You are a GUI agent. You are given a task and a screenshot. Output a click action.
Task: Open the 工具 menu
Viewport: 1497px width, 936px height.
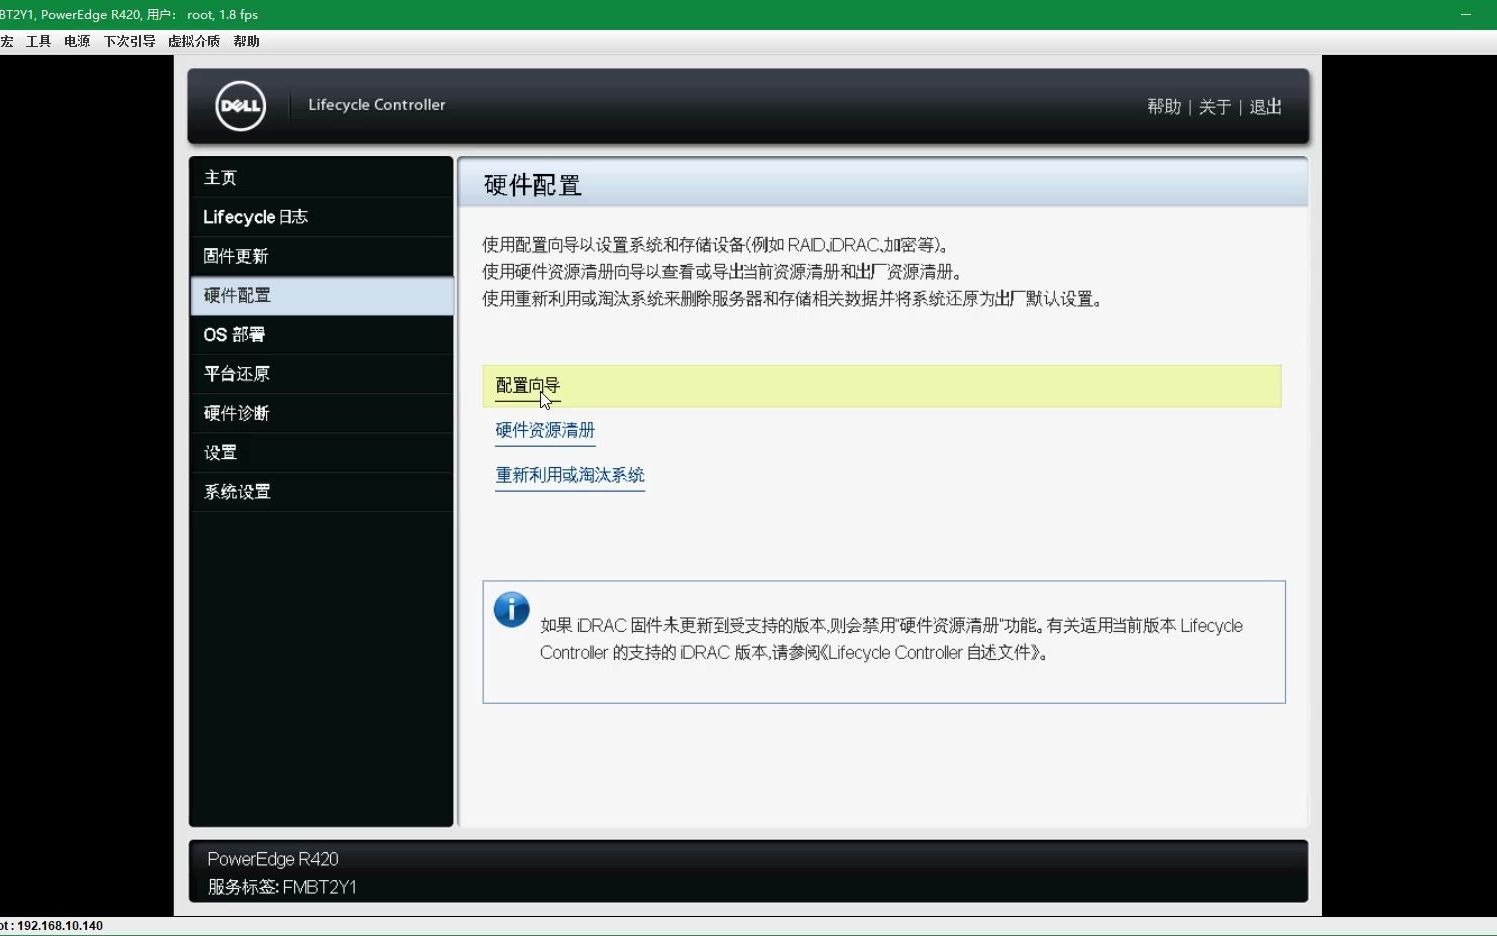click(x=38, y=41)
